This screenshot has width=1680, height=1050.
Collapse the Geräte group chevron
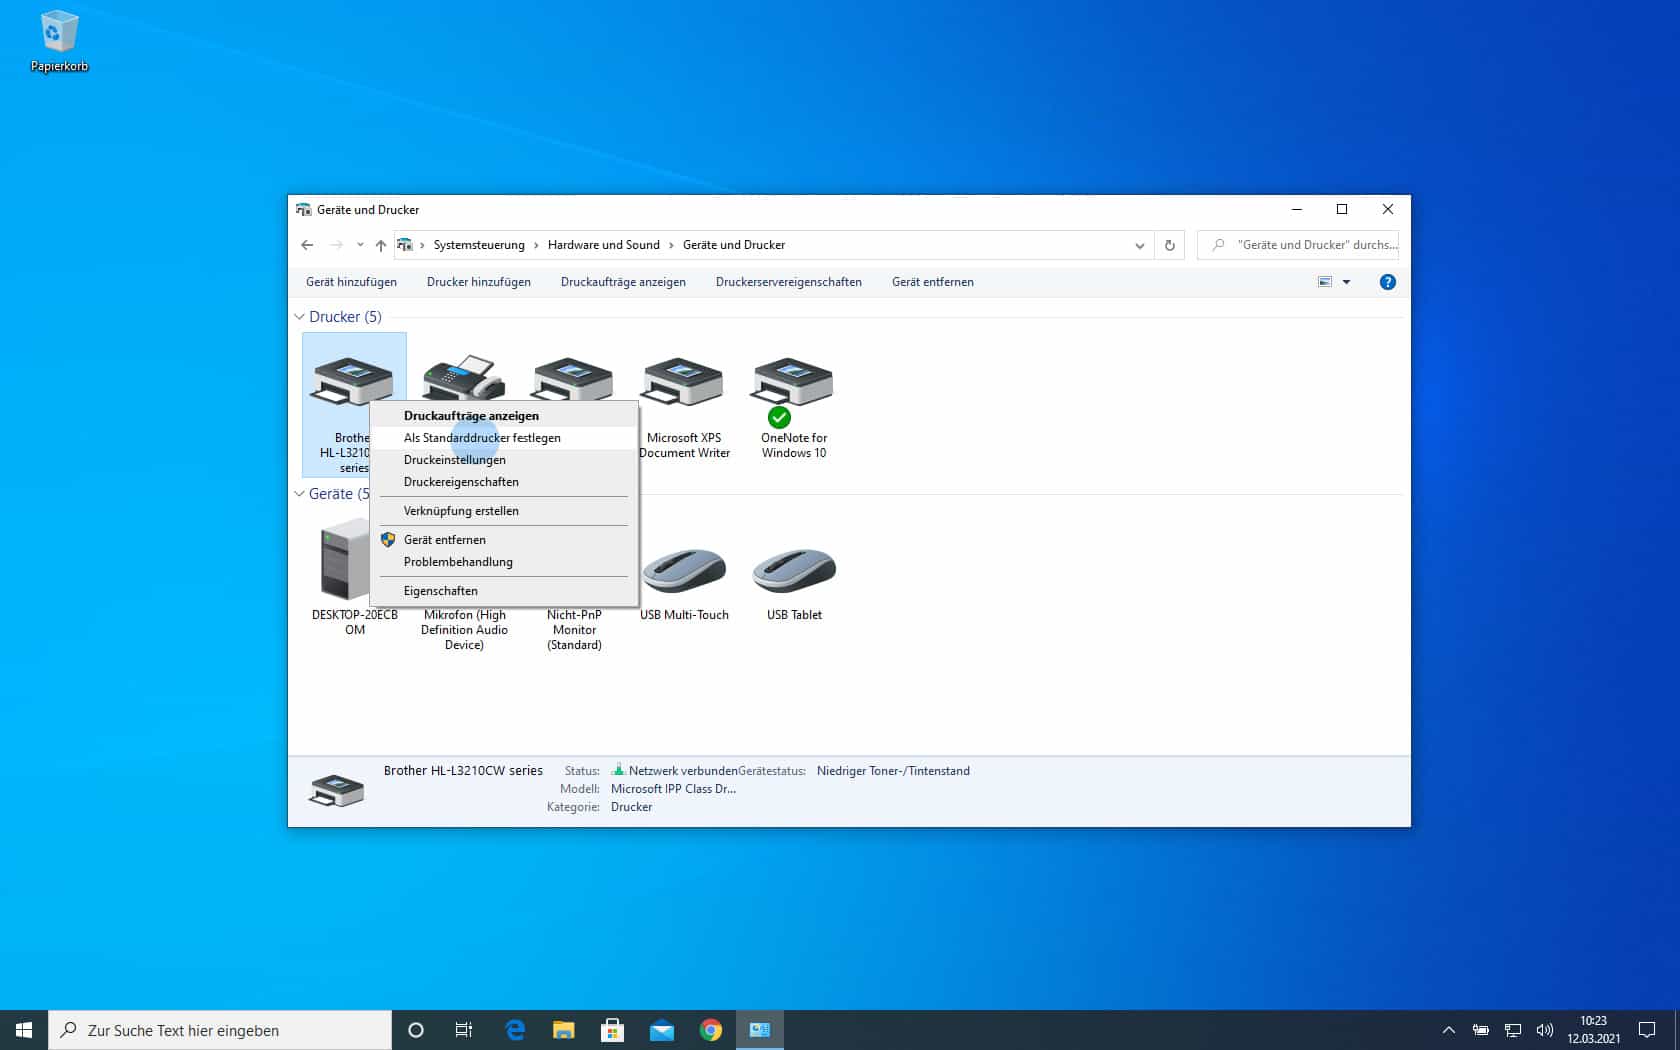point(300,494)
